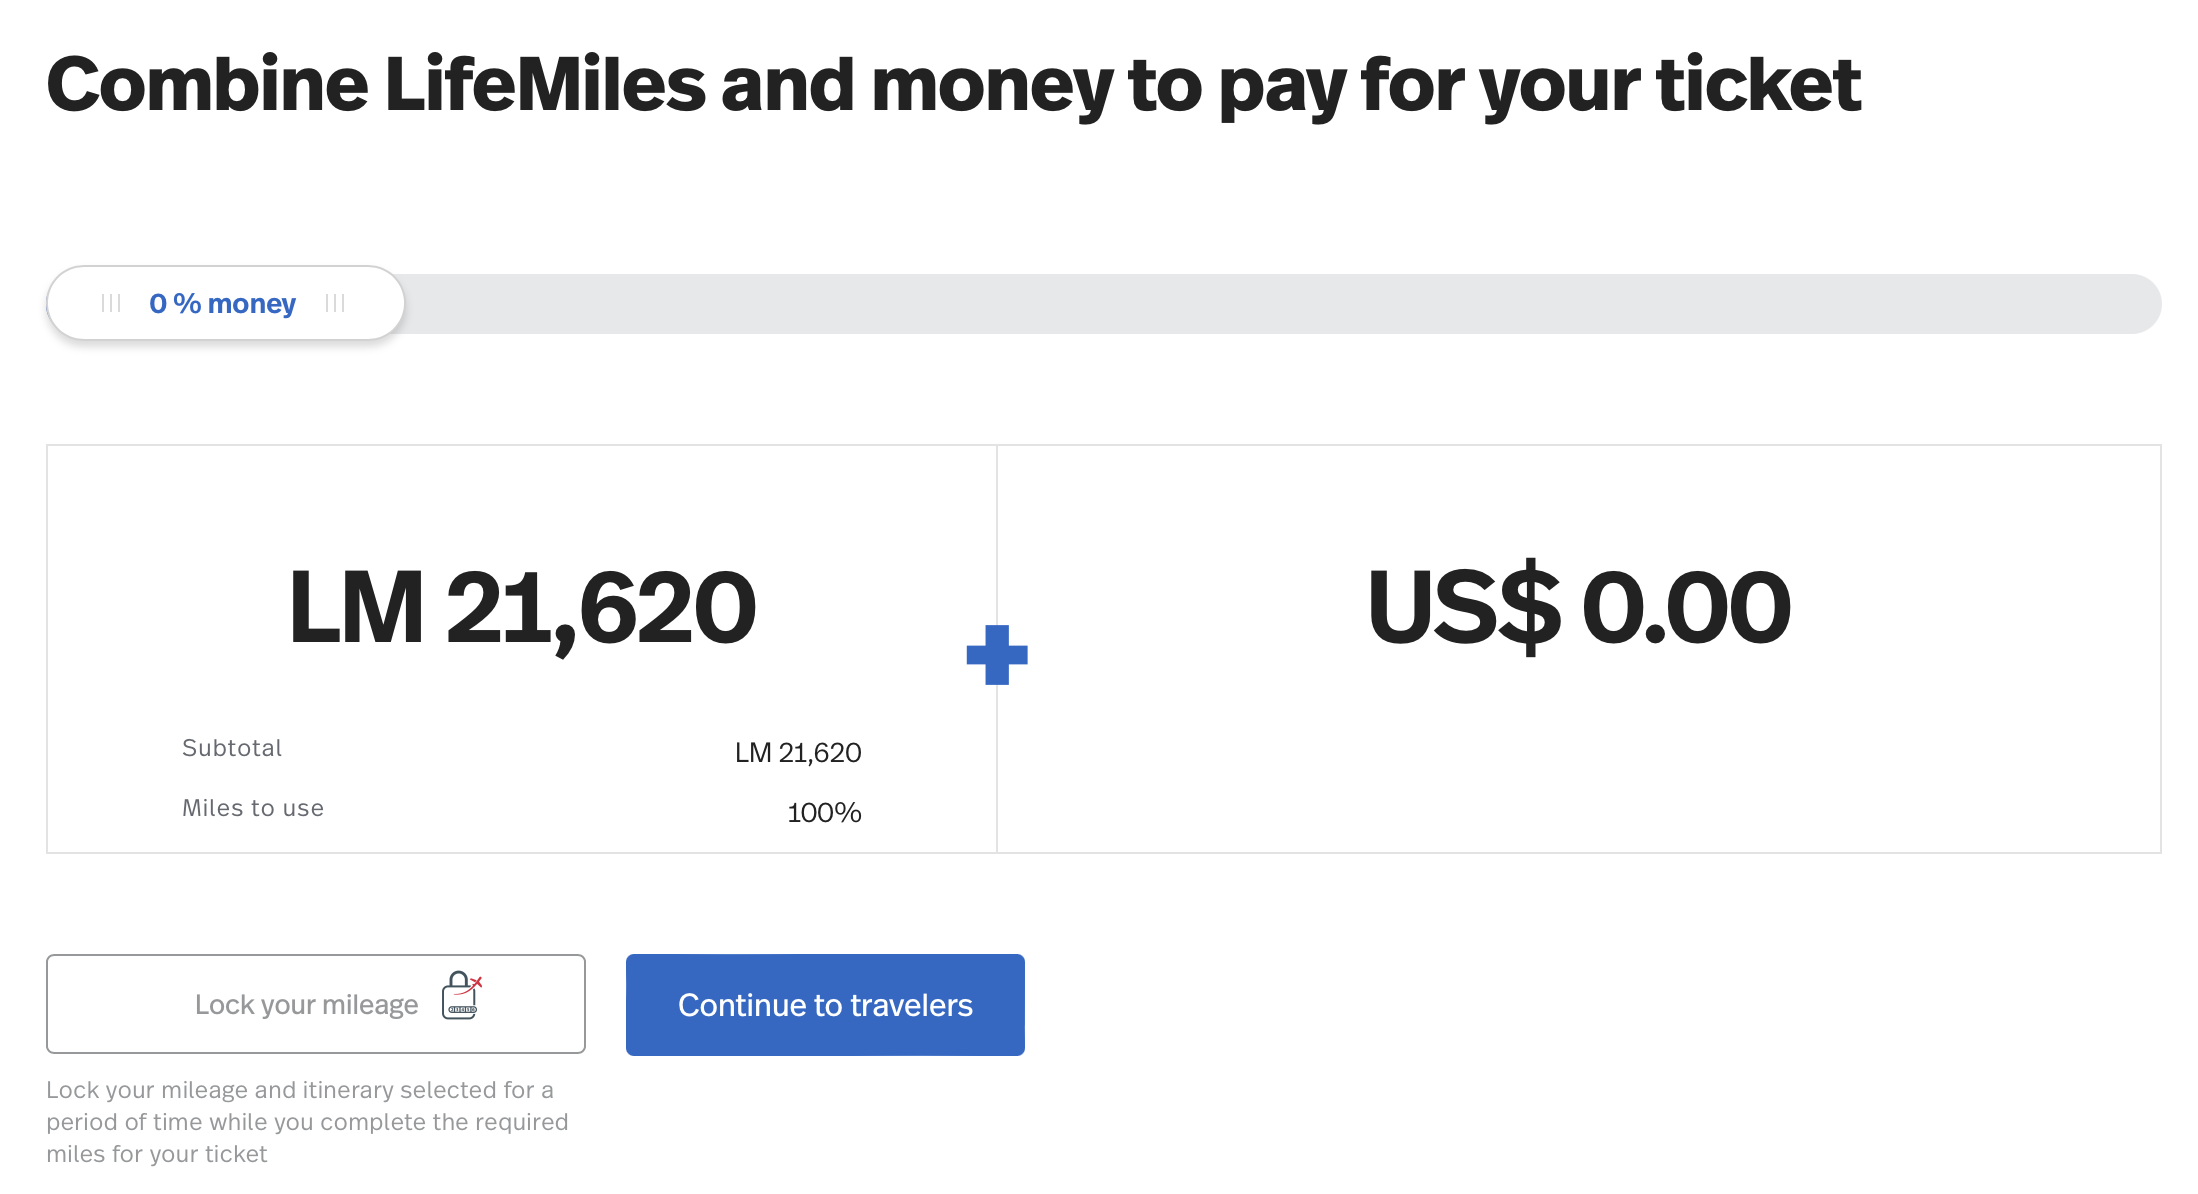Click the lock icon beside Lock your mileage

point(461,996)
